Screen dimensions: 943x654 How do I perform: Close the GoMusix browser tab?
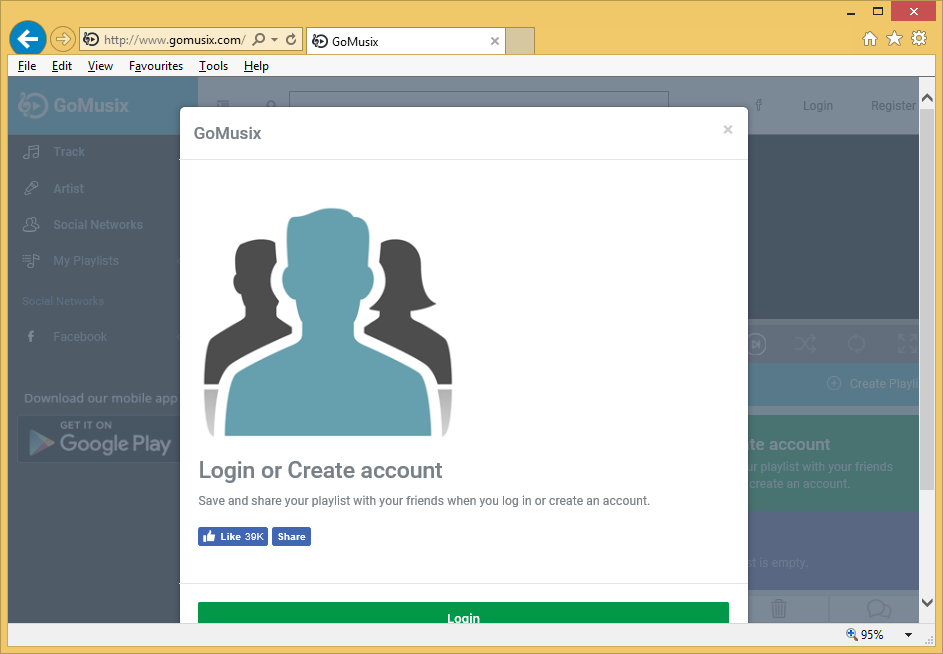494,41
